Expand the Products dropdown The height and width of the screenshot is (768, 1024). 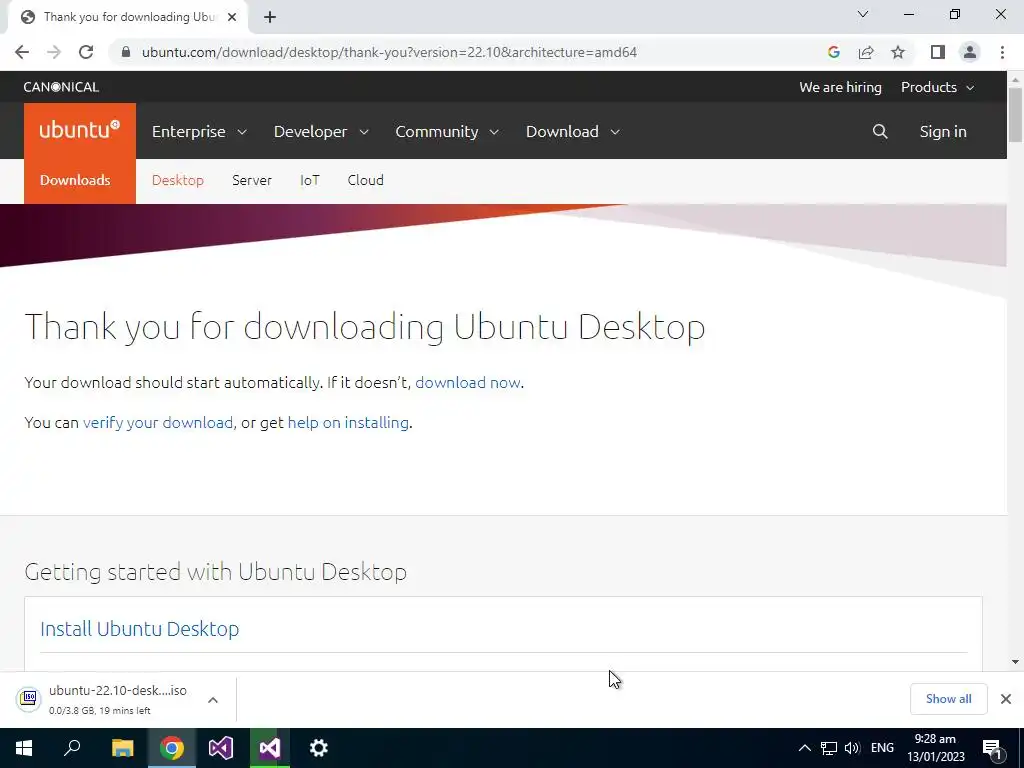(937, 87)
